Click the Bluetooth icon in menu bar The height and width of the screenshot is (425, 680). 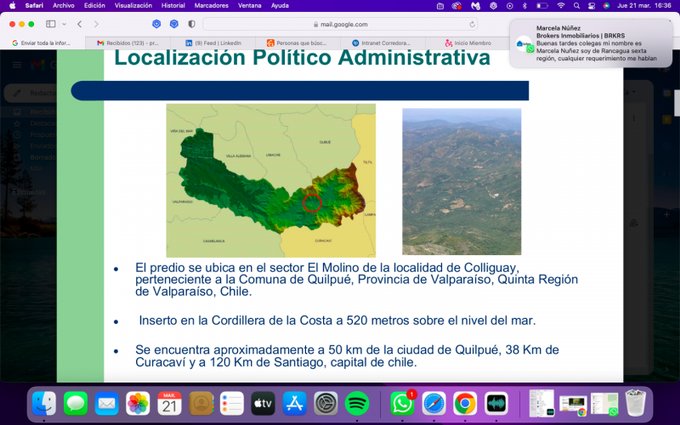524,6
